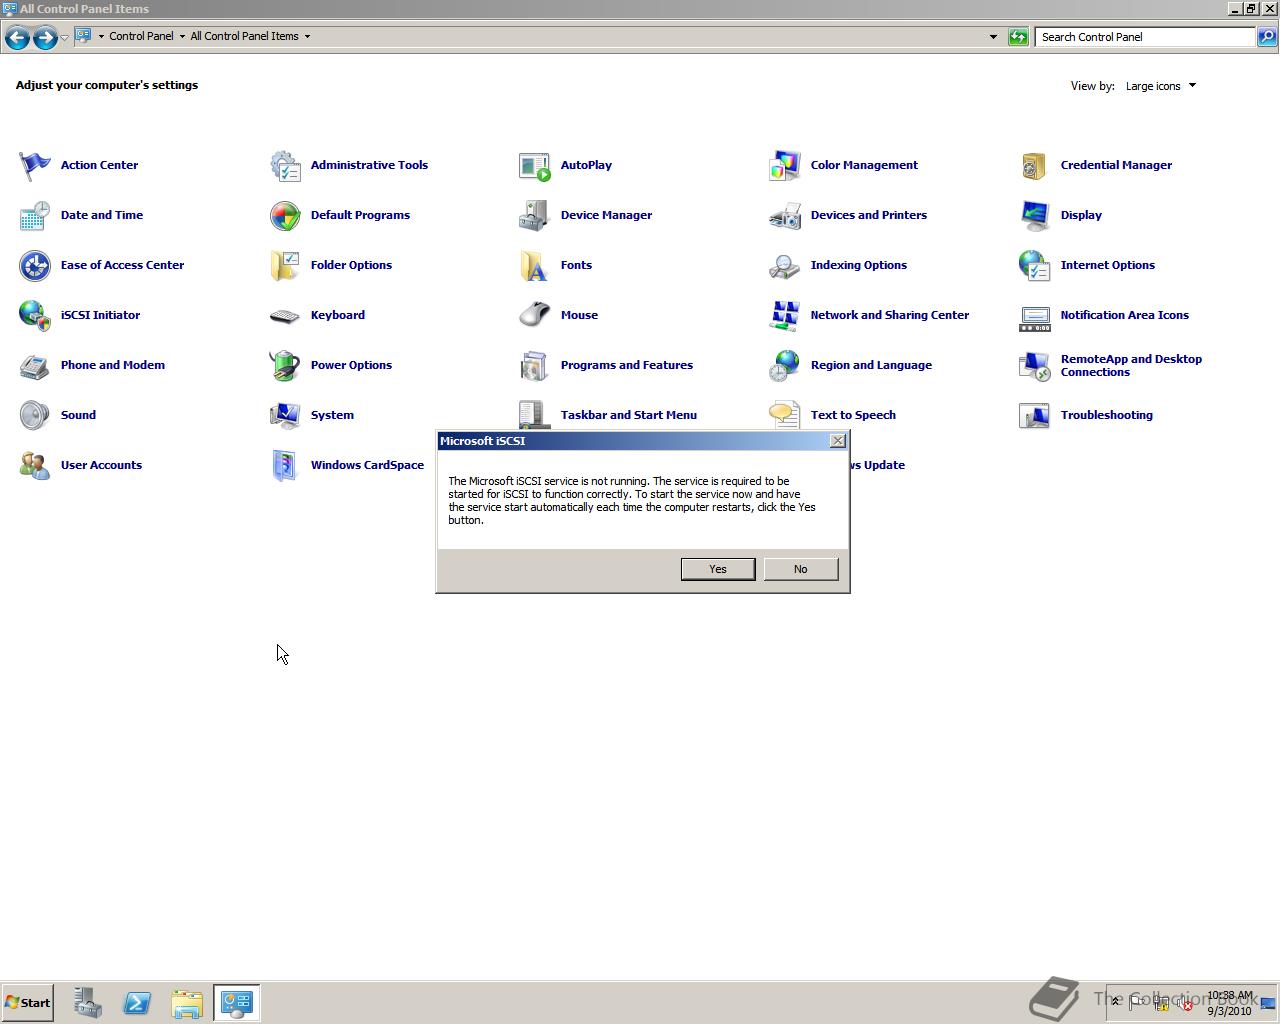Open the System link
Screen dimensions: 1280x1024
coord(332,415)
